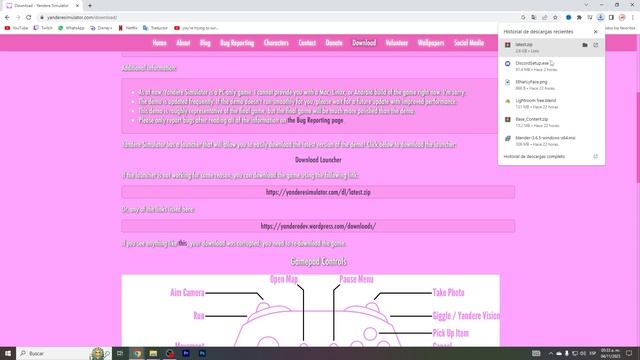Open the Traductor bookmark
This screenshot has height=360, width=640.
156,28
